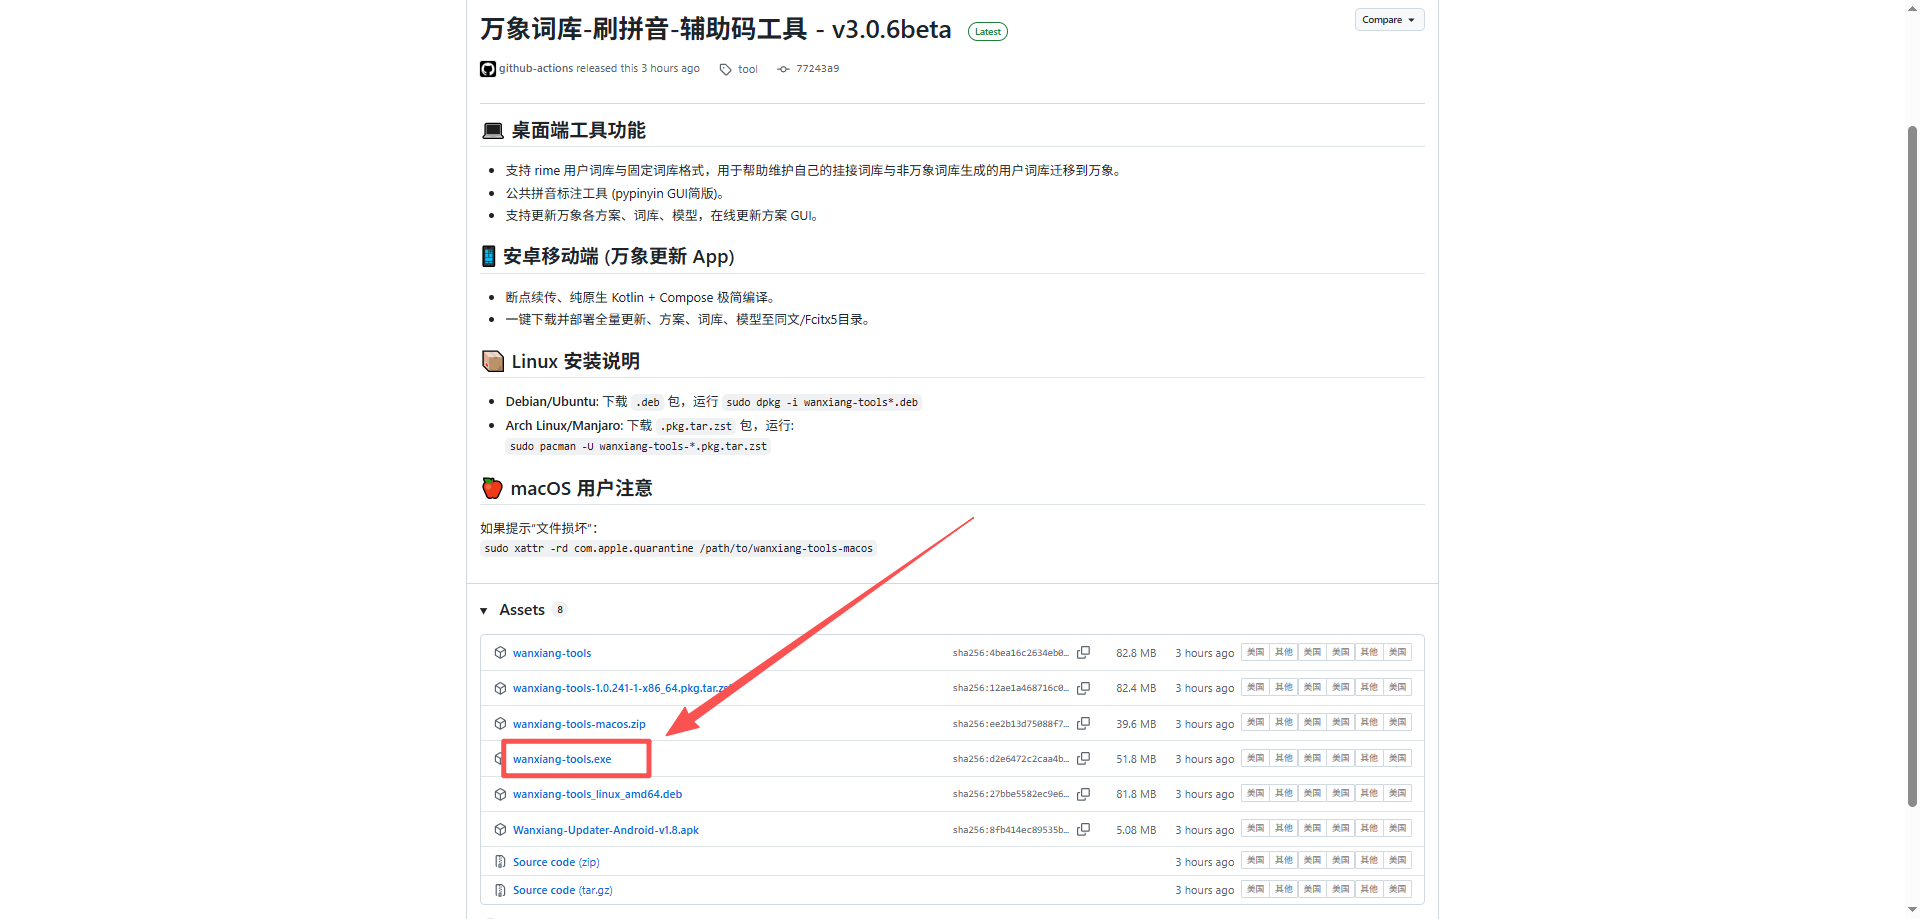The image size is (1920, 919).
Task: Click the sha256:4bea16c2634eb0 hash text
Action: (1010, 653)
